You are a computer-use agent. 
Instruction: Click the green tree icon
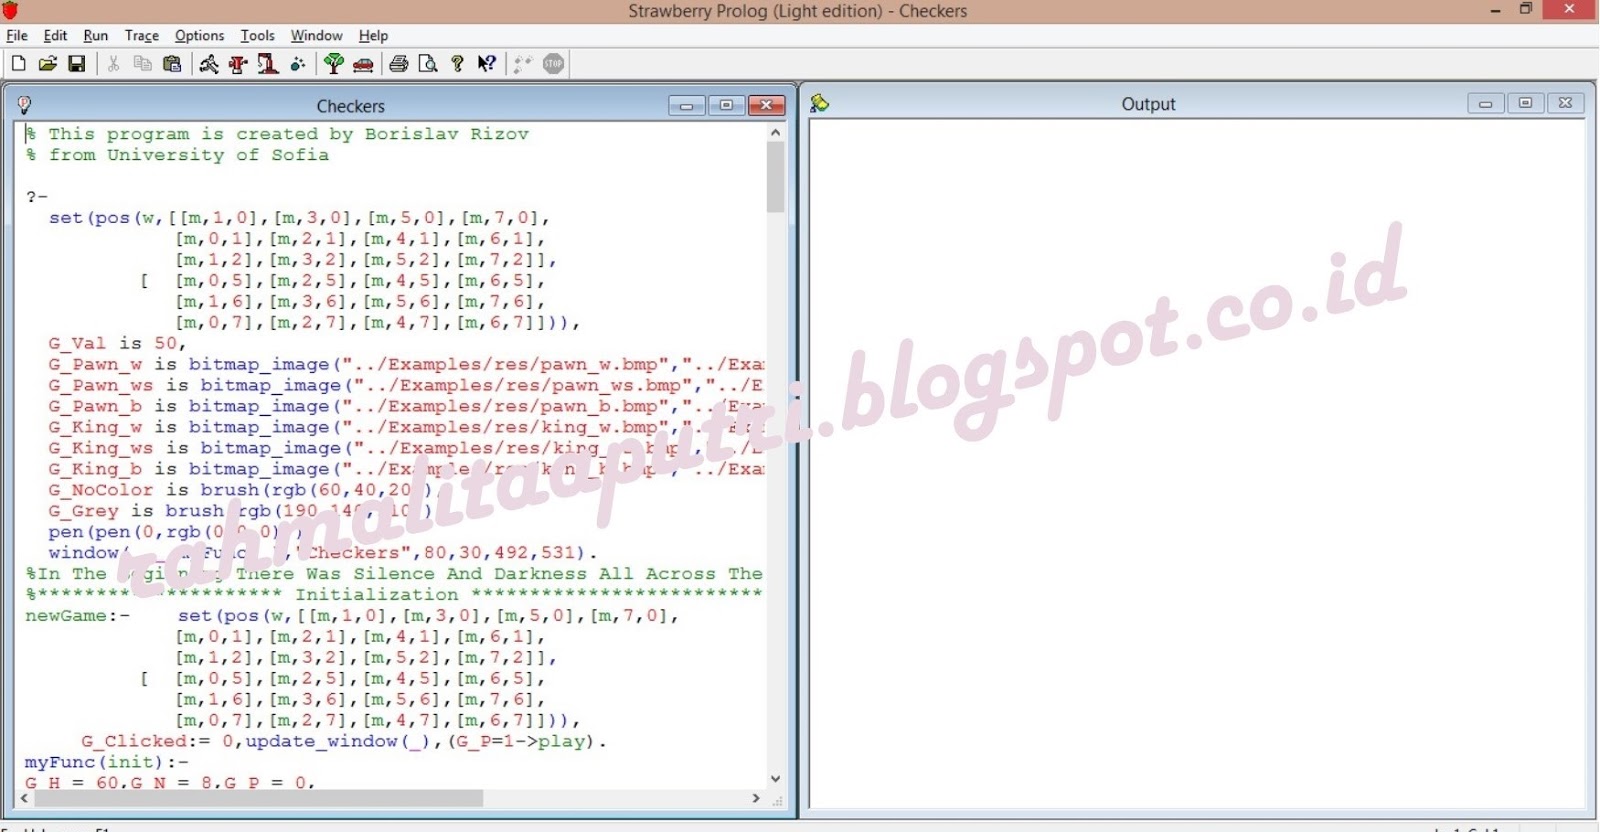[334, 64]
